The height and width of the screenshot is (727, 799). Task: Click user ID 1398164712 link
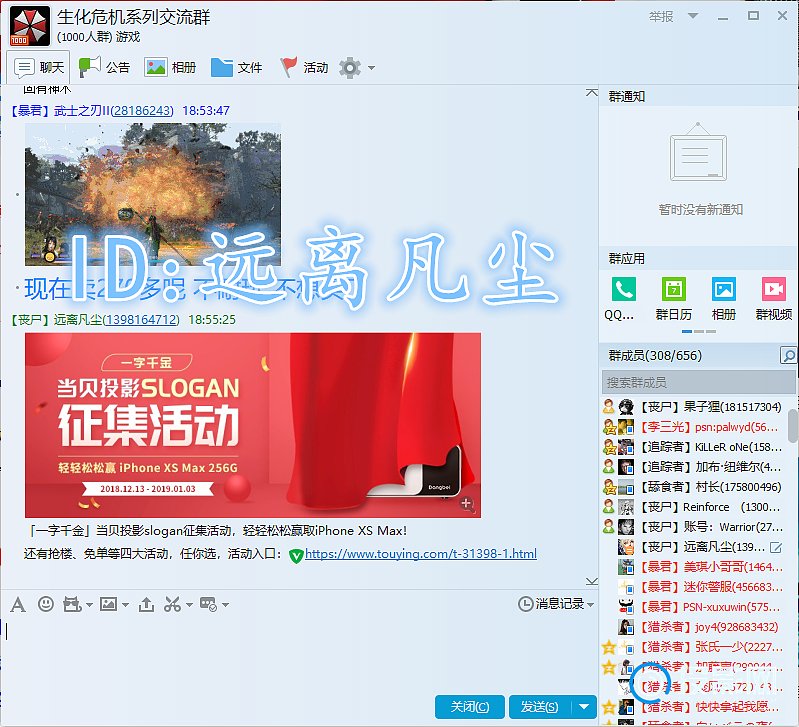pos(142,320)
